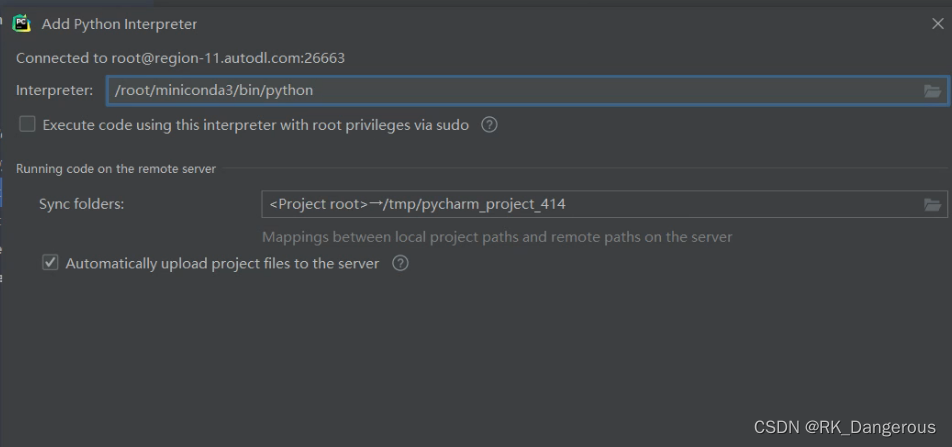952x447 pixels.
Task: Click the 'Mappings between local project paths' hint text
Action: pyautogui.click(x=497, y=237)
